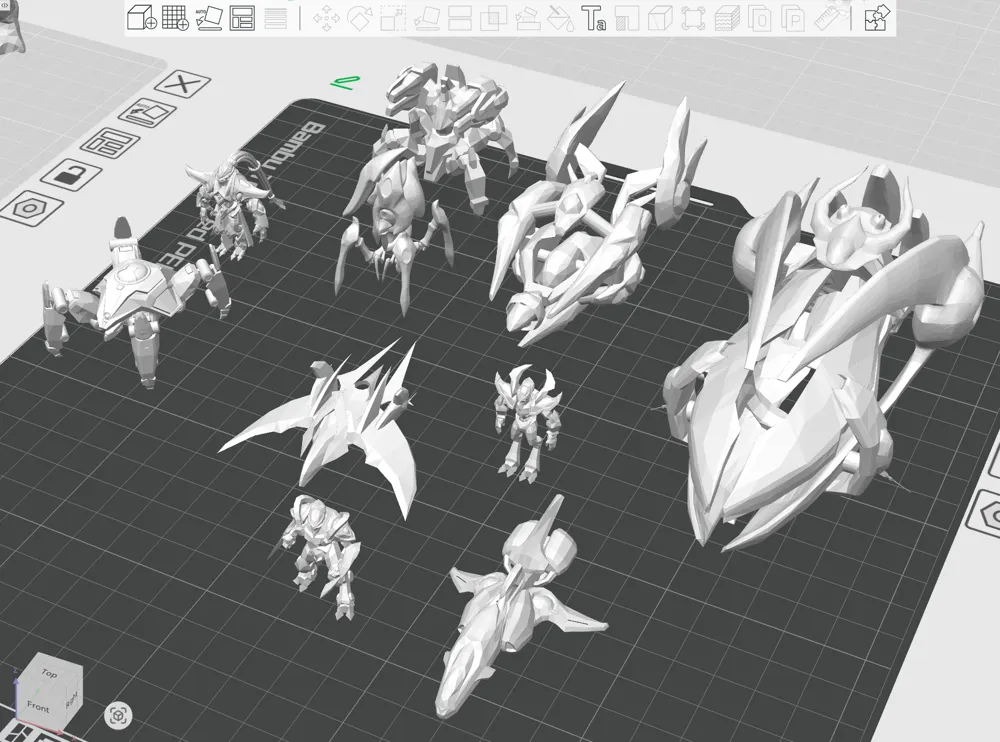This screenshot has width=1000, height=742.
Task: Click the Add plate grid icon
Action: tap(175, 17)
